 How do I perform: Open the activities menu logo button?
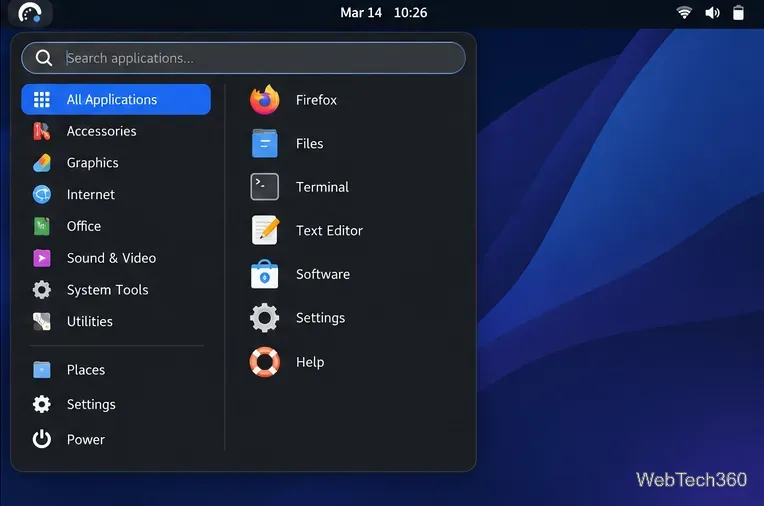(30, 13)
